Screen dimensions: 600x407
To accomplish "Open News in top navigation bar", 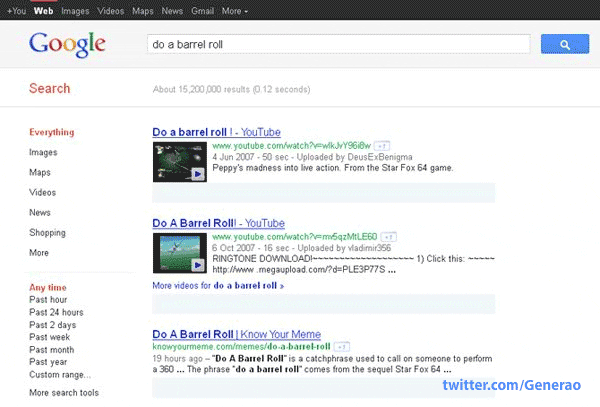I will point(172,11).
